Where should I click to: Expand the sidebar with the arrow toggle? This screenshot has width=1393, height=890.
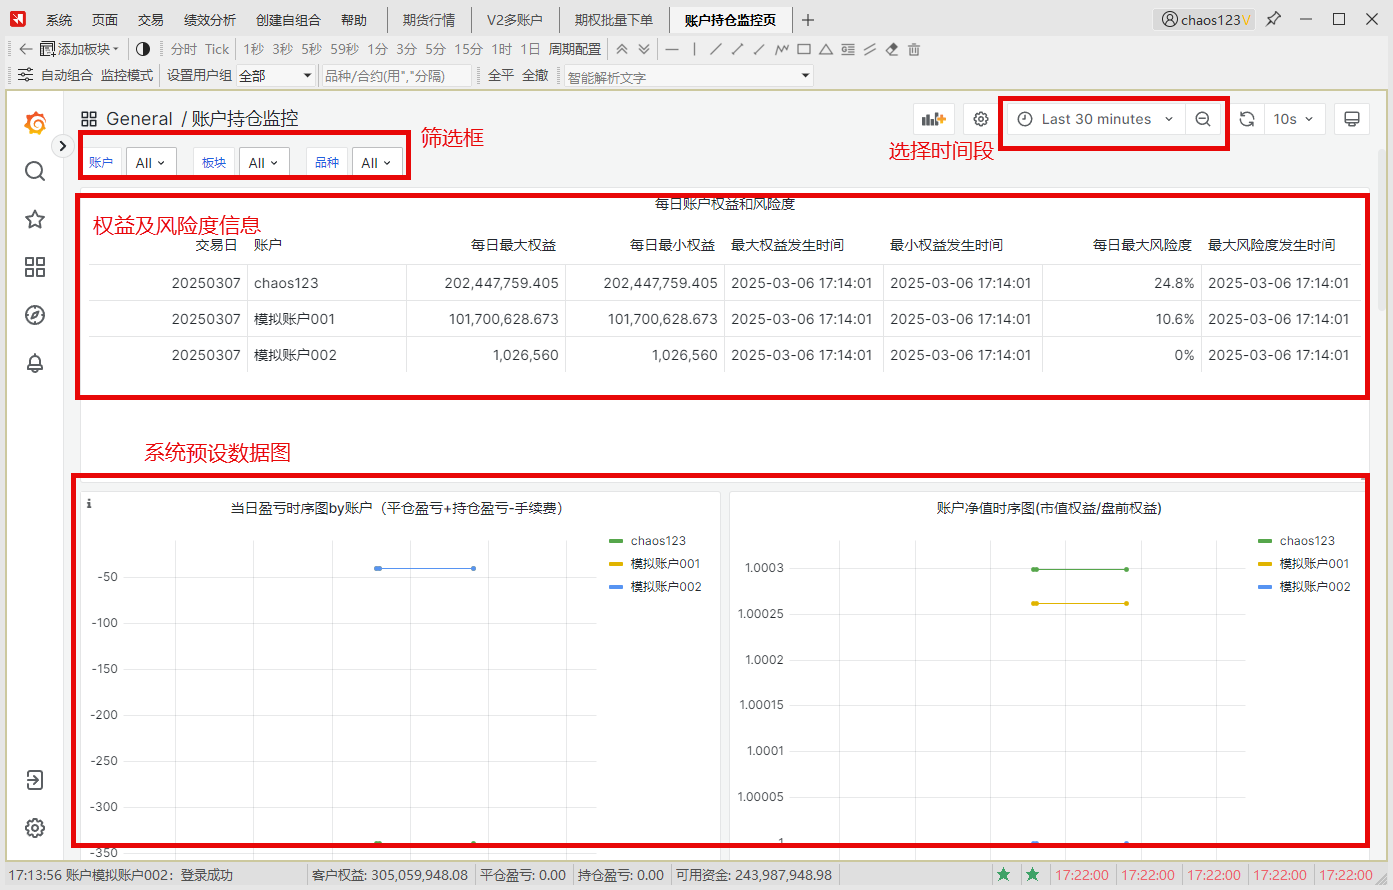(62, 146)
